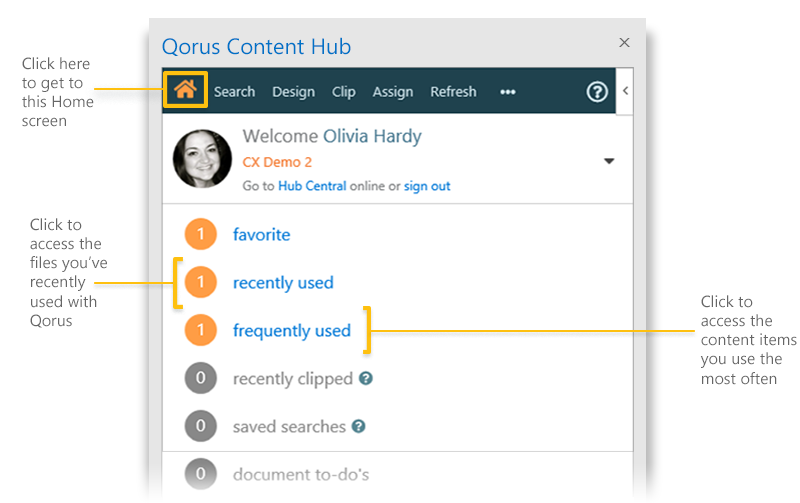Screen dimensions: 800x503
Task: Go to the Assign tab
Action: (x=392, y=92)
